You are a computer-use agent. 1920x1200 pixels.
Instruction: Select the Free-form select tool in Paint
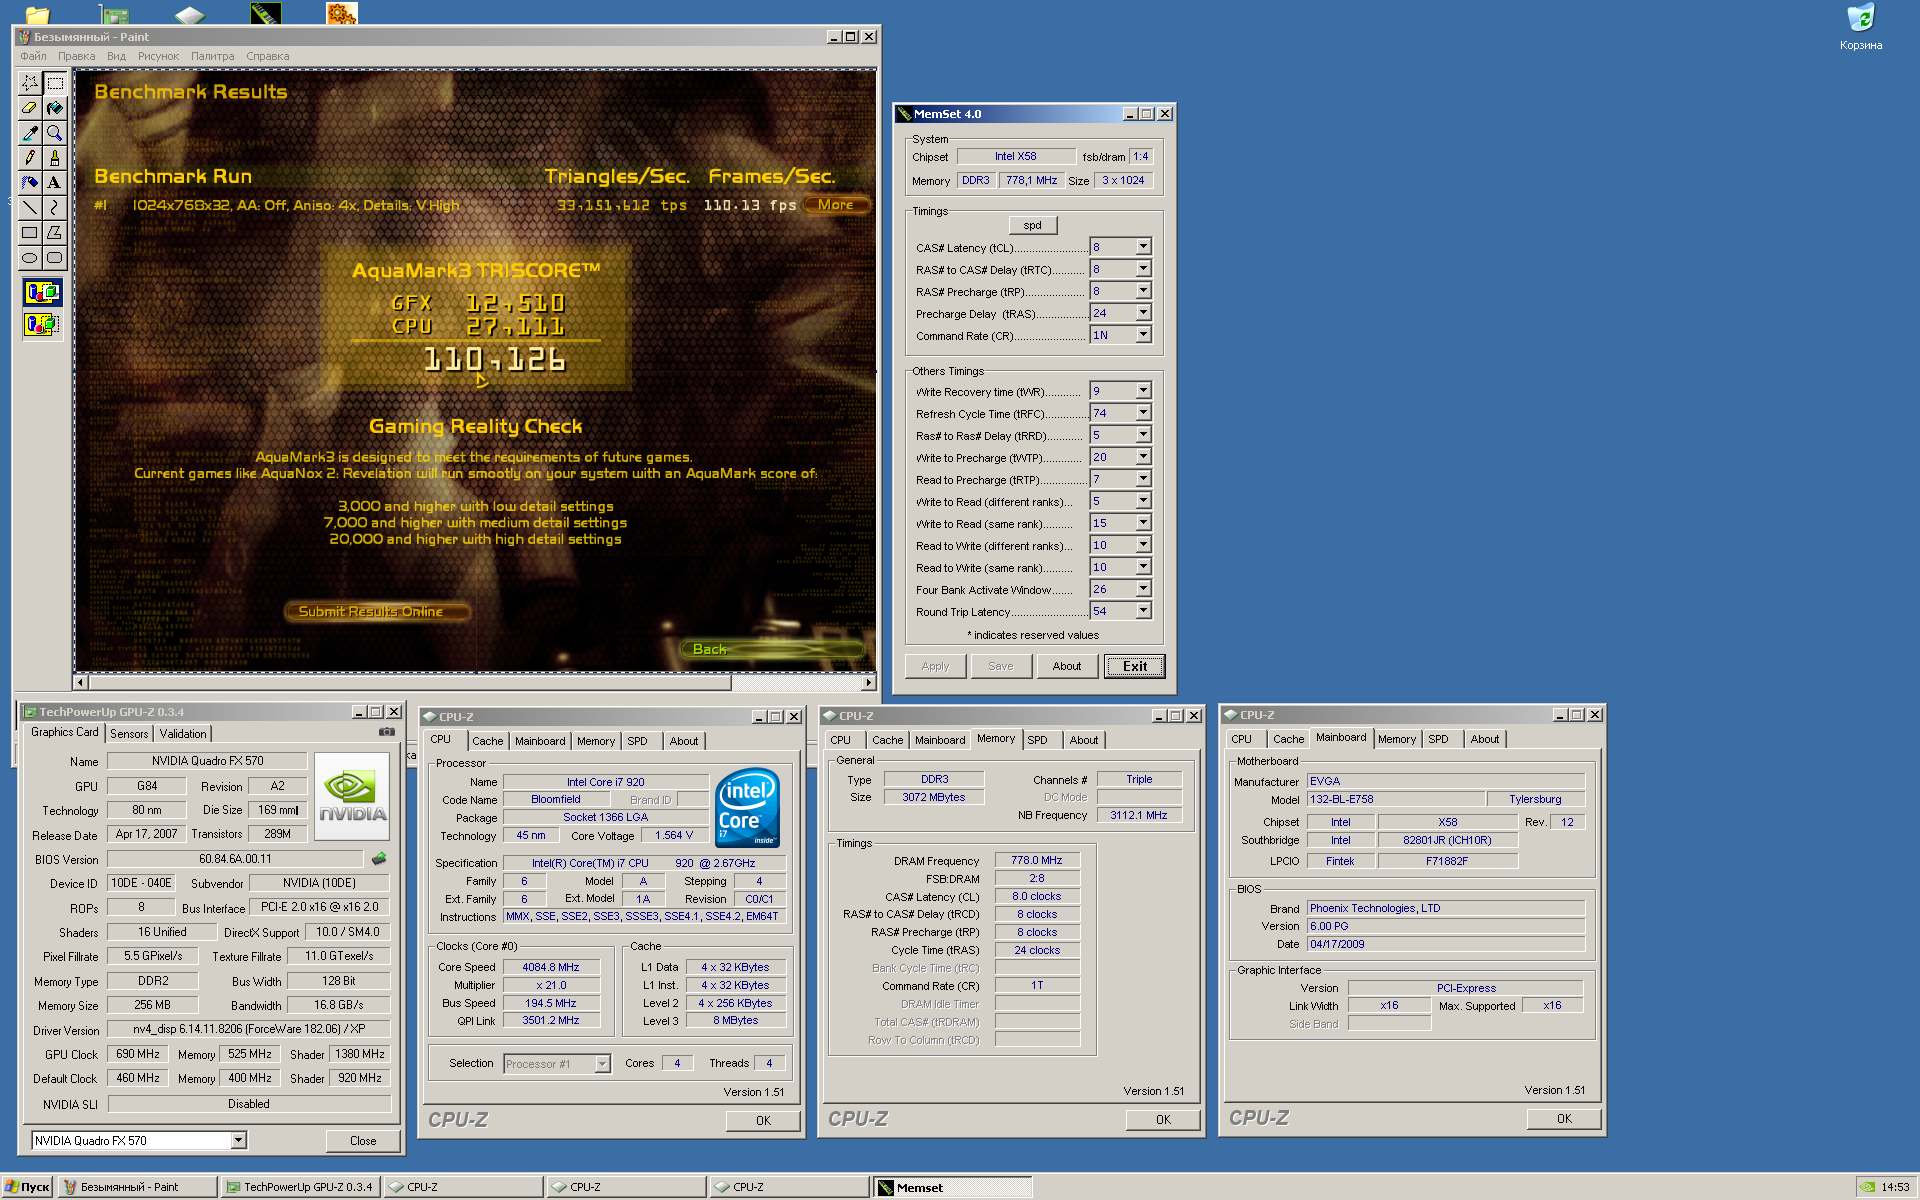point(30,83)
